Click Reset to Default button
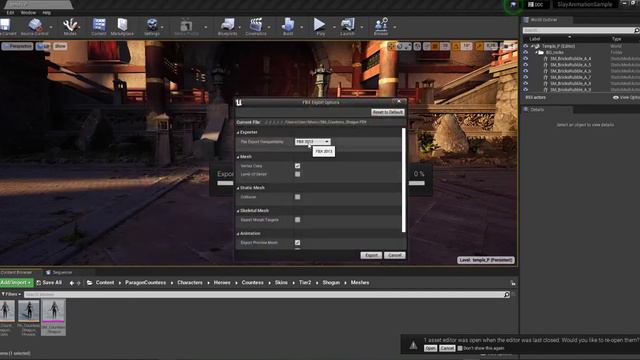Viewport: 640px width, 360px height. (387, 112)
